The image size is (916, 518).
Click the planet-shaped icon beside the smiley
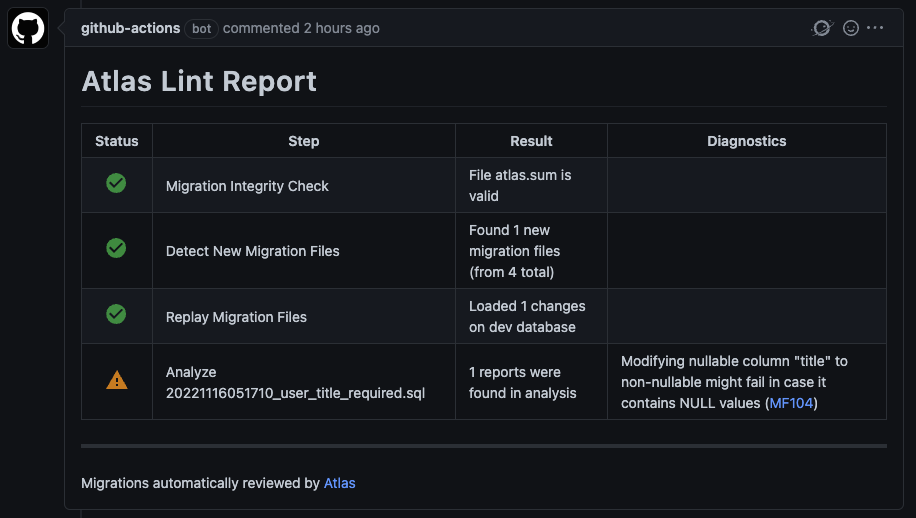click(823, 28)
